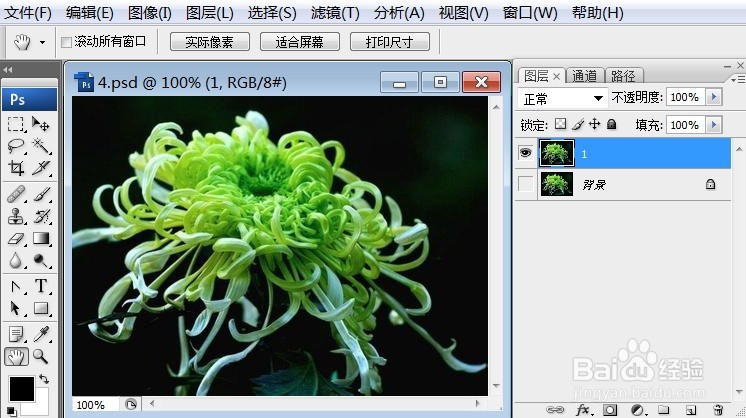The height and width of the screenshot is (418, 746).
Task: Delete layer with trash icon
Action: click(x=718, y=409)
